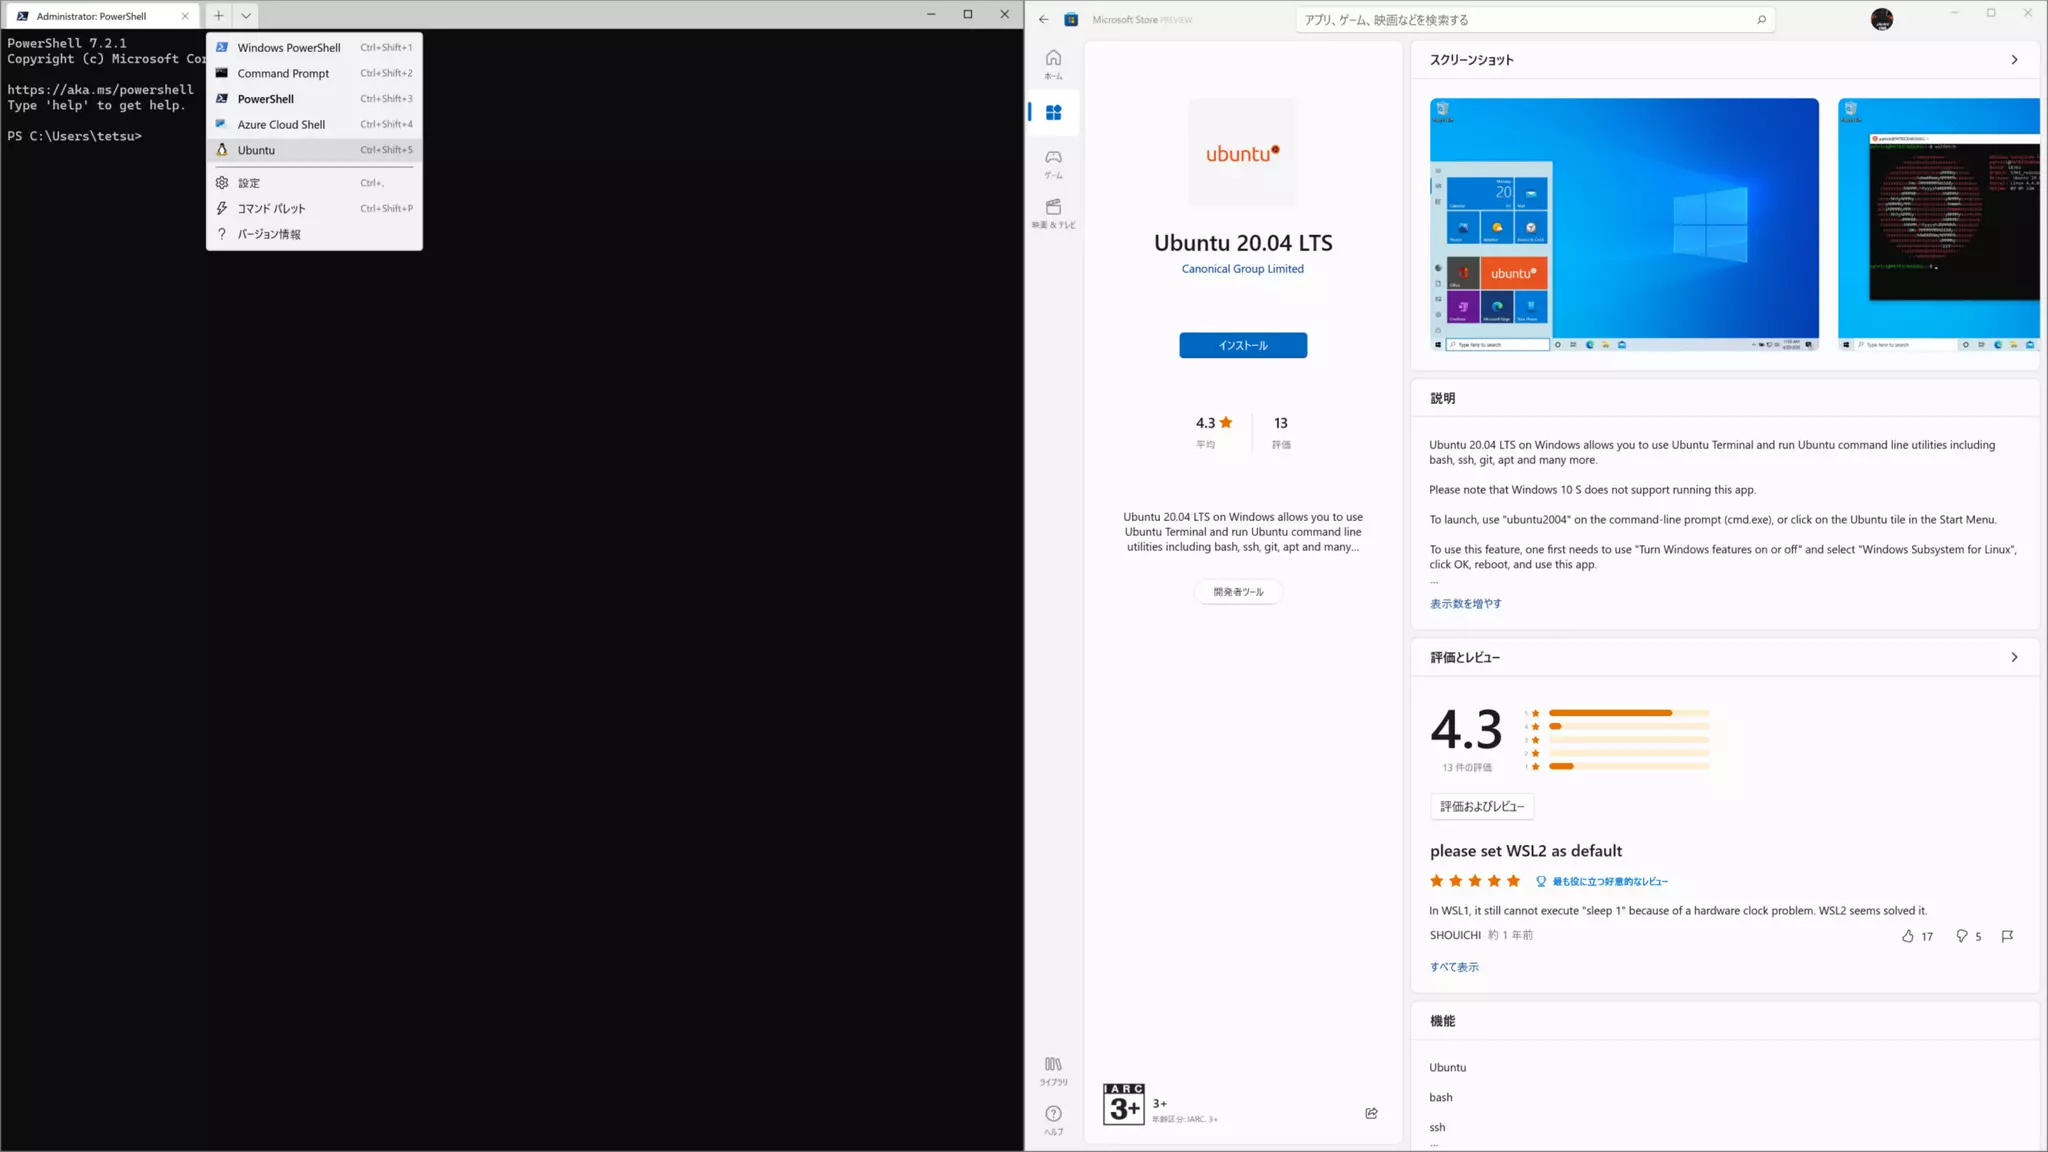Click the thumbs-down icon on review
The image size is (2048, 1152).
(x=1961, y=936)
